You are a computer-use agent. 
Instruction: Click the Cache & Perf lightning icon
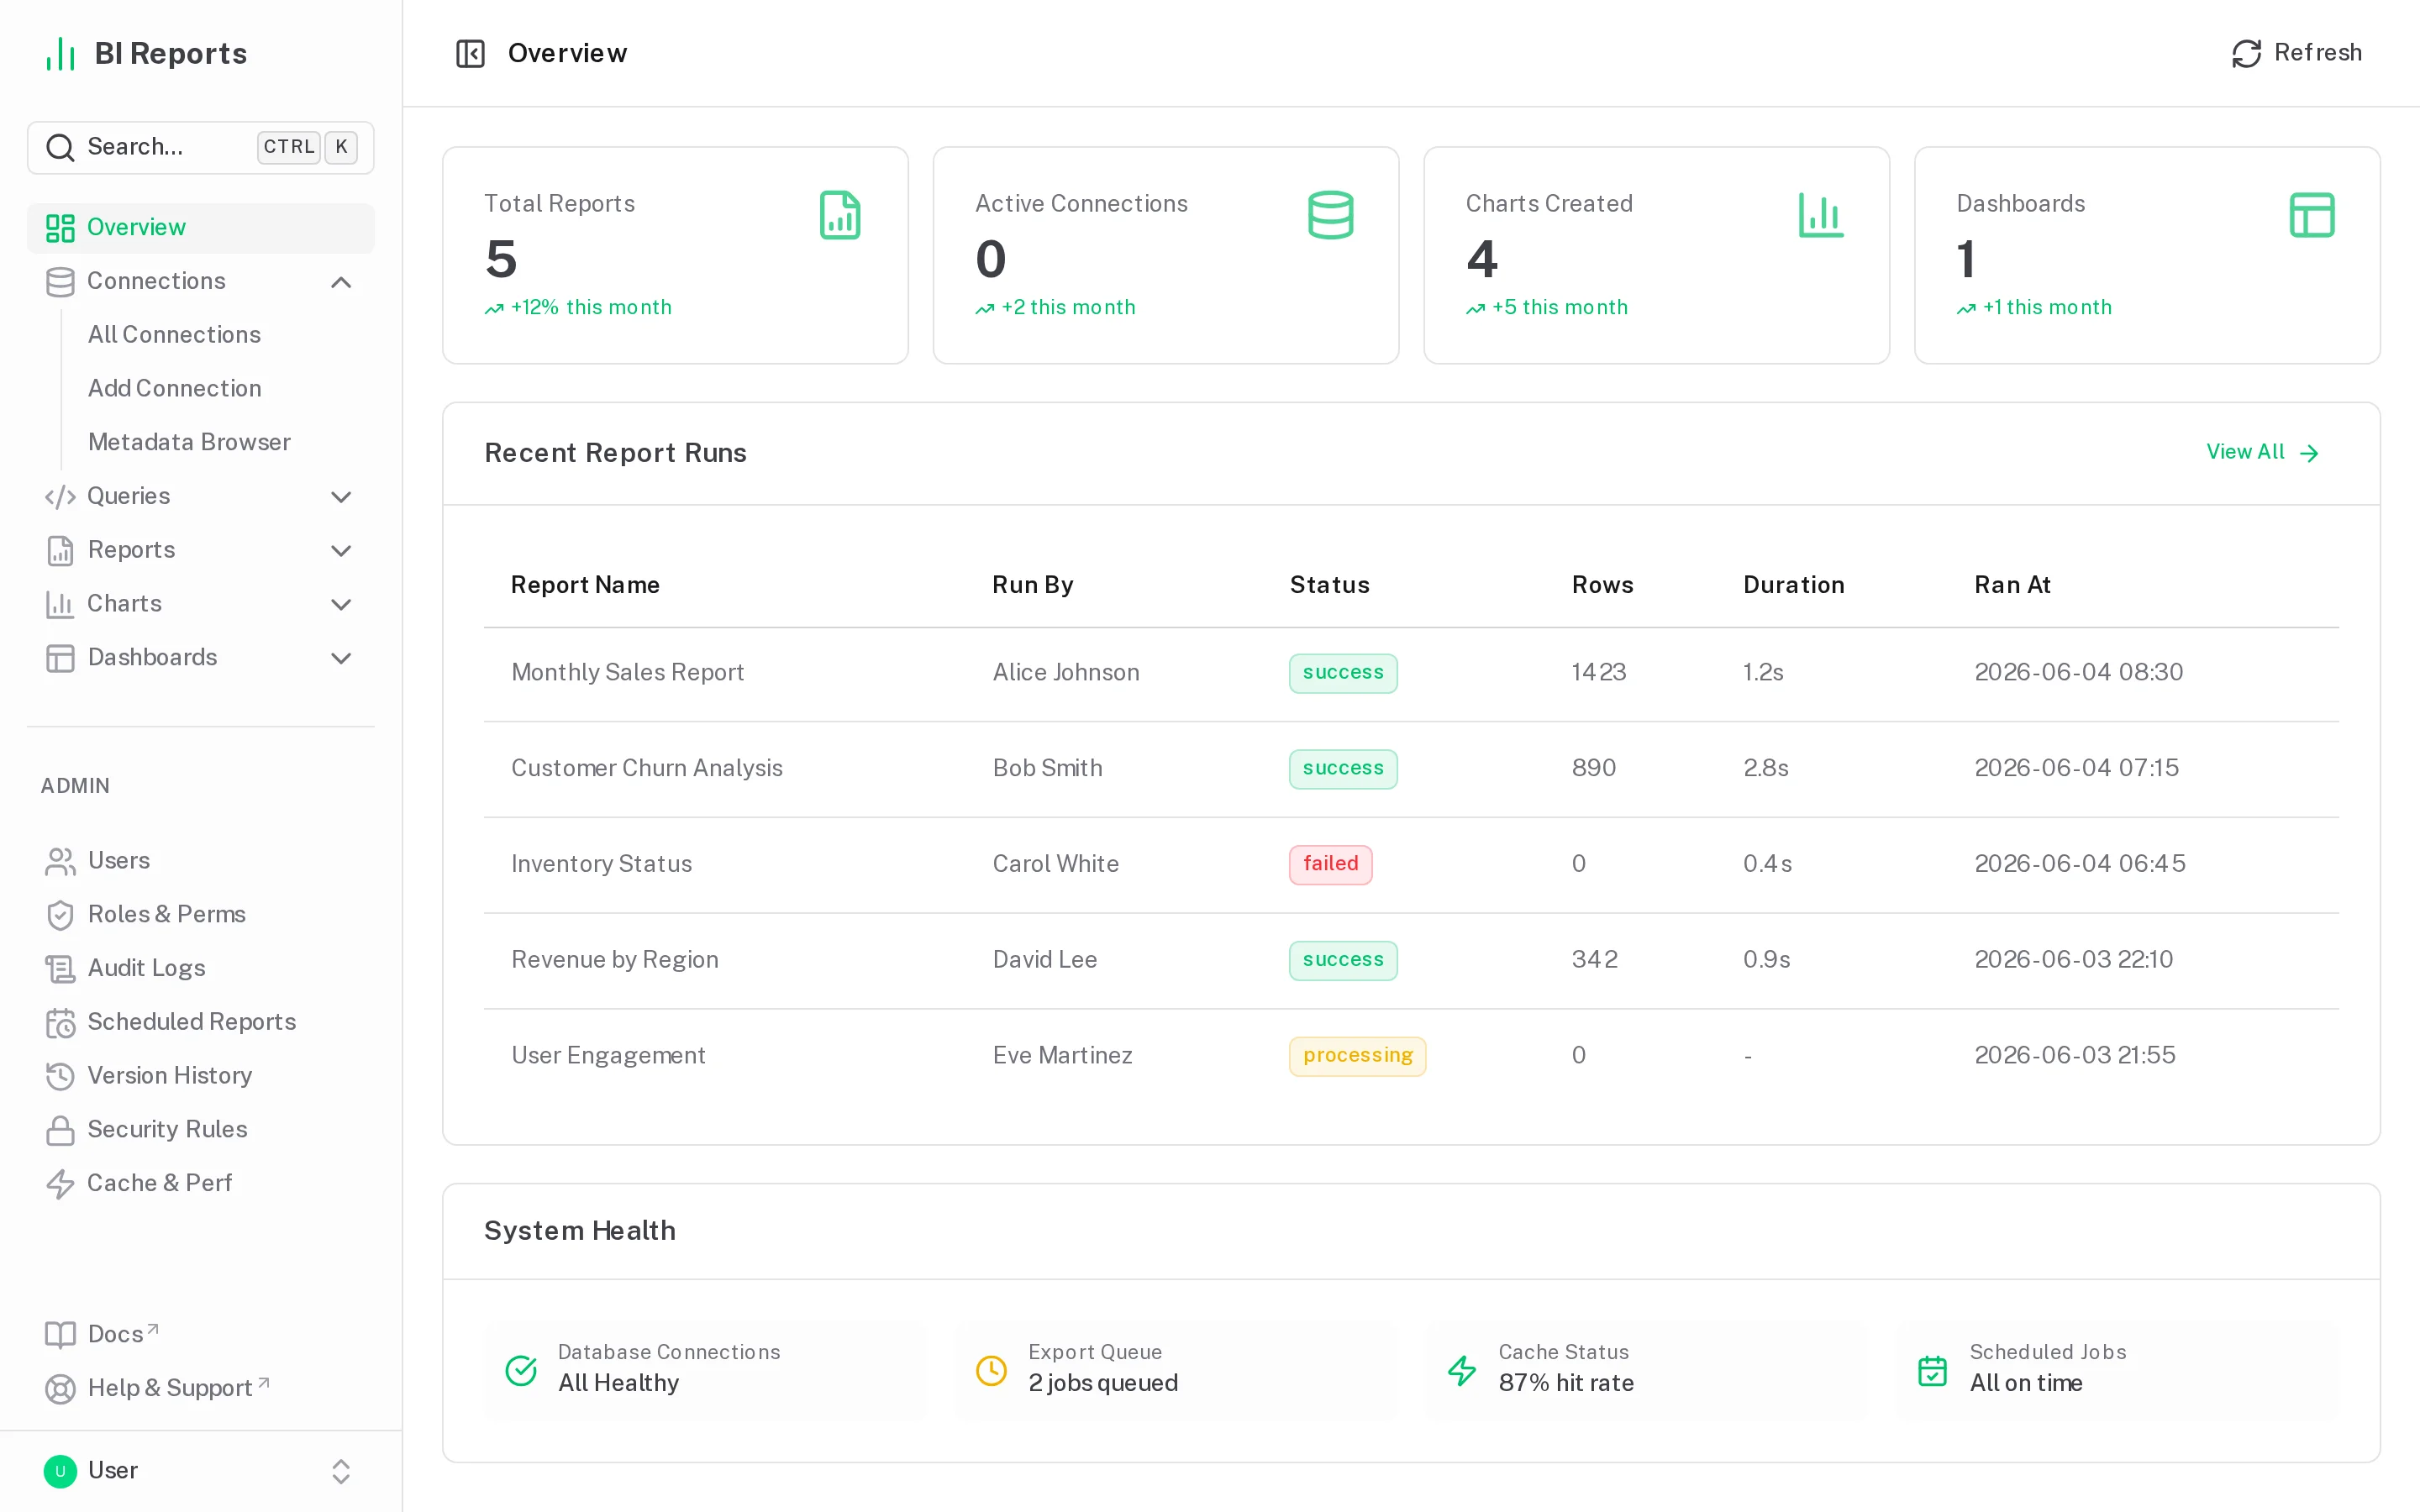point(60,1184)
